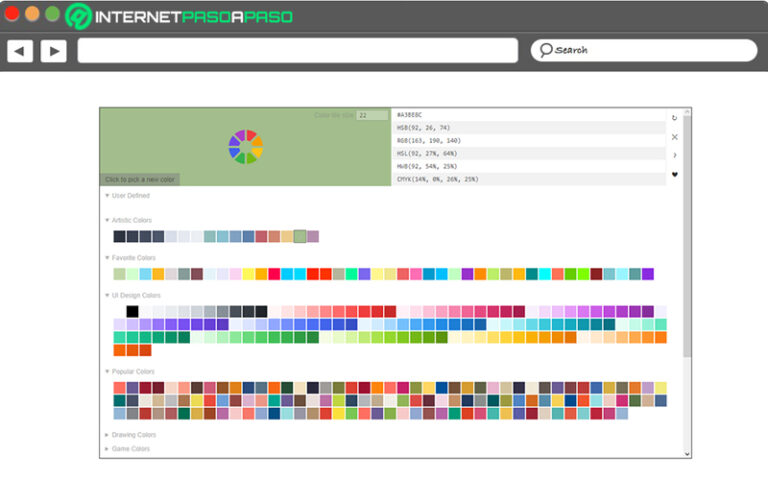Pick the highlighted green swatch in Artistic Colors
The width and height of the screenshot is (768, 480).
click(300, 237)
